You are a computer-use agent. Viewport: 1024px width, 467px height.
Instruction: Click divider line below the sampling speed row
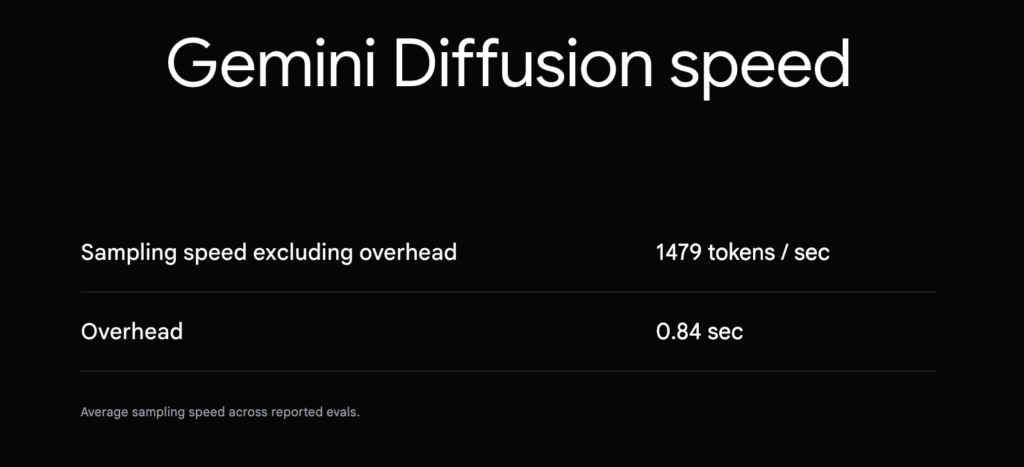[x=508, y=291]
